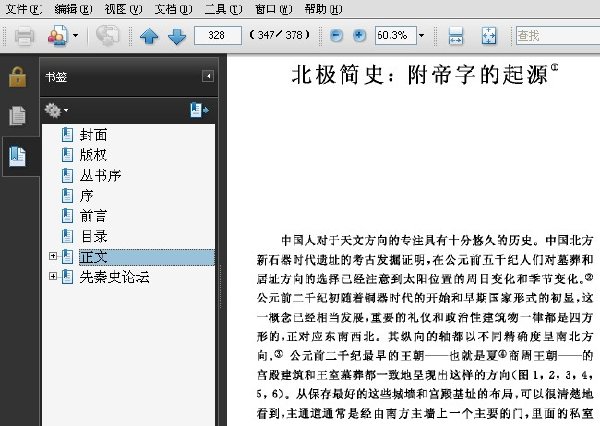Collapse the 书签 panel with arrow button
600x426 pixels.
[x=208, y=76]
